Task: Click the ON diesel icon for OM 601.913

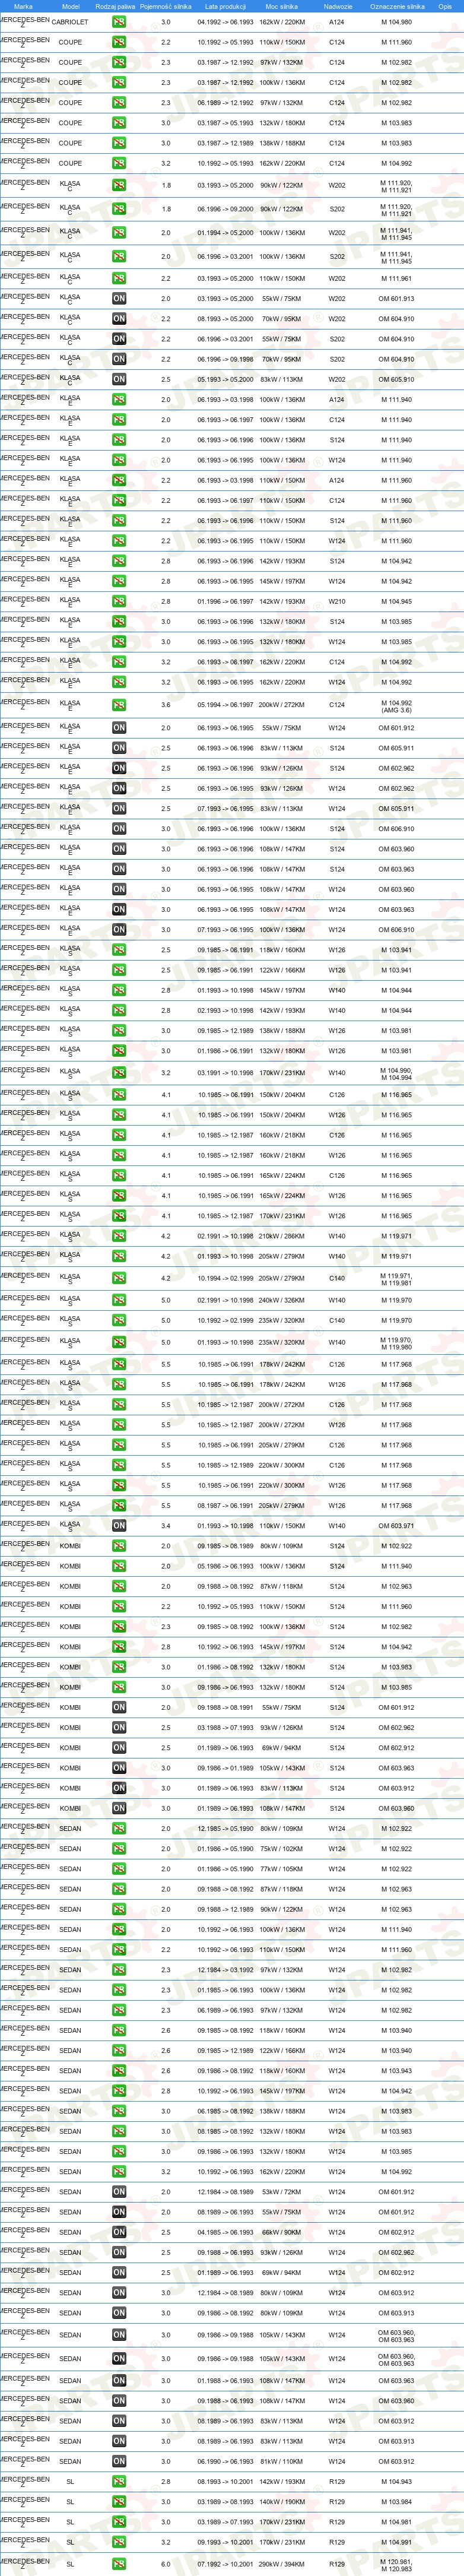Action: [x=119, y=298]
